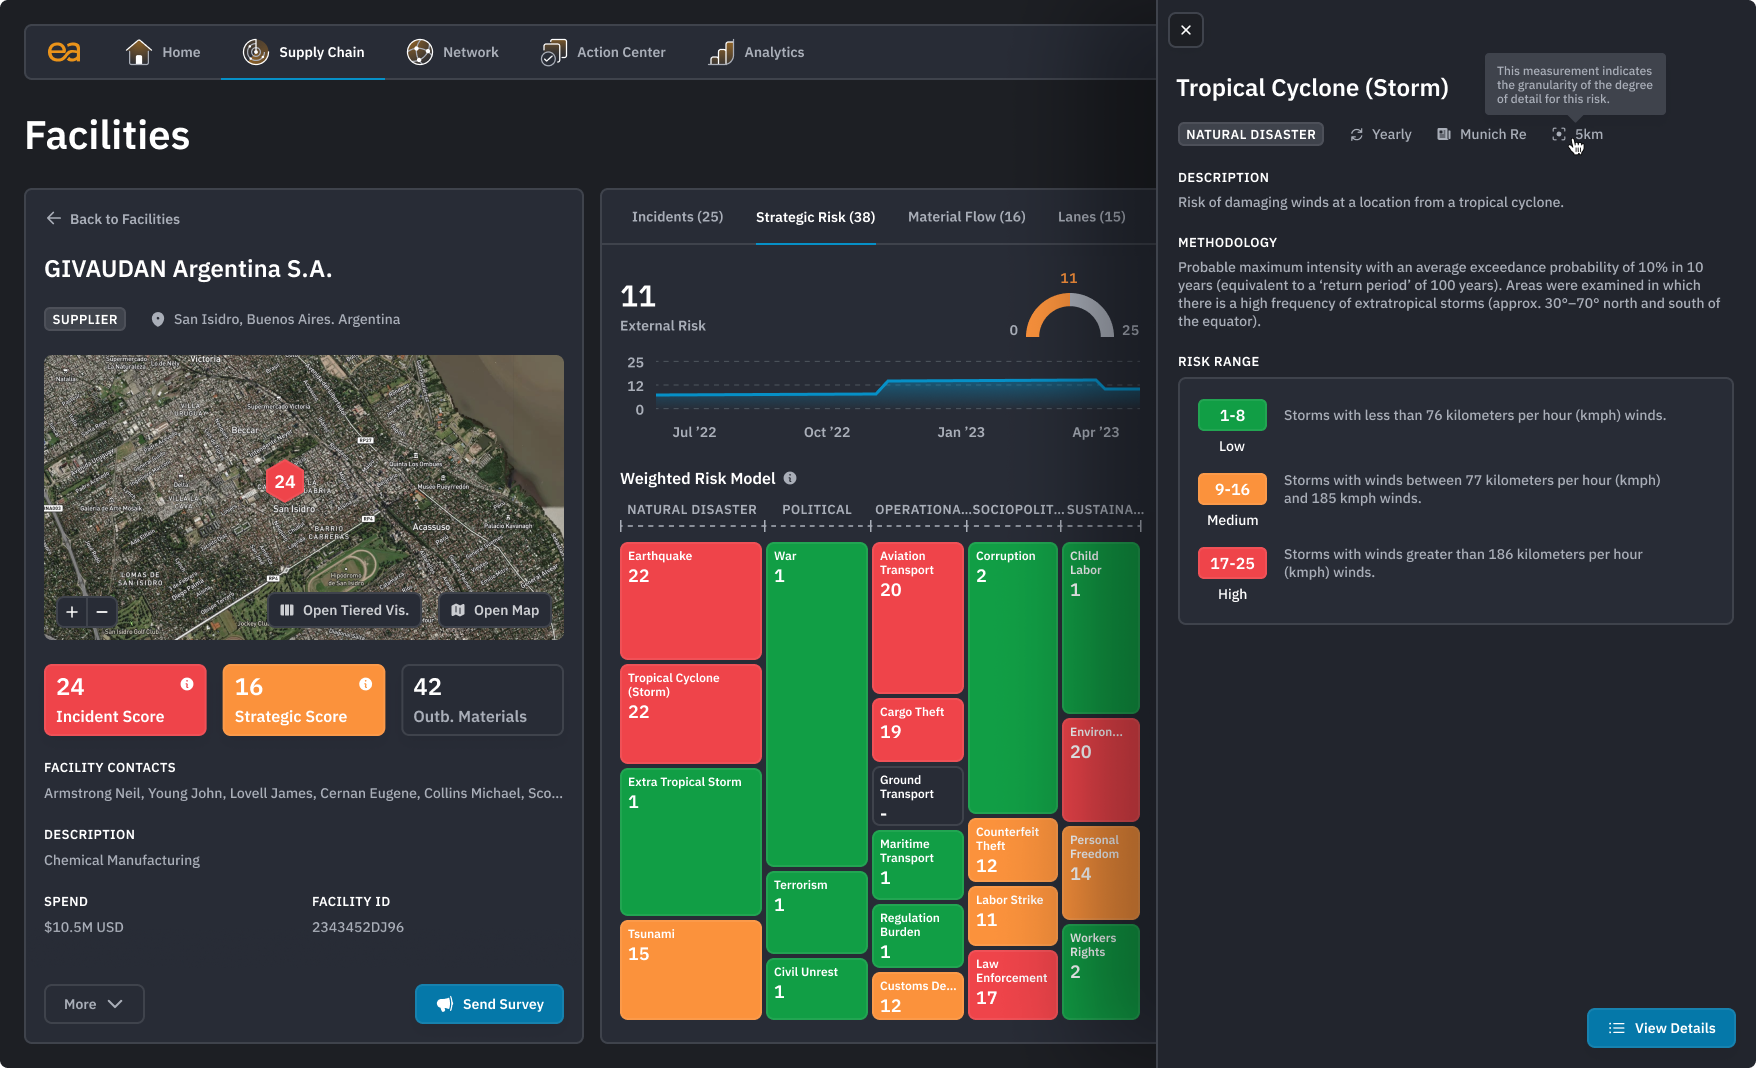Click the Munich Re source icon
The image size is (1756, 1068).
pos(1444,134)
